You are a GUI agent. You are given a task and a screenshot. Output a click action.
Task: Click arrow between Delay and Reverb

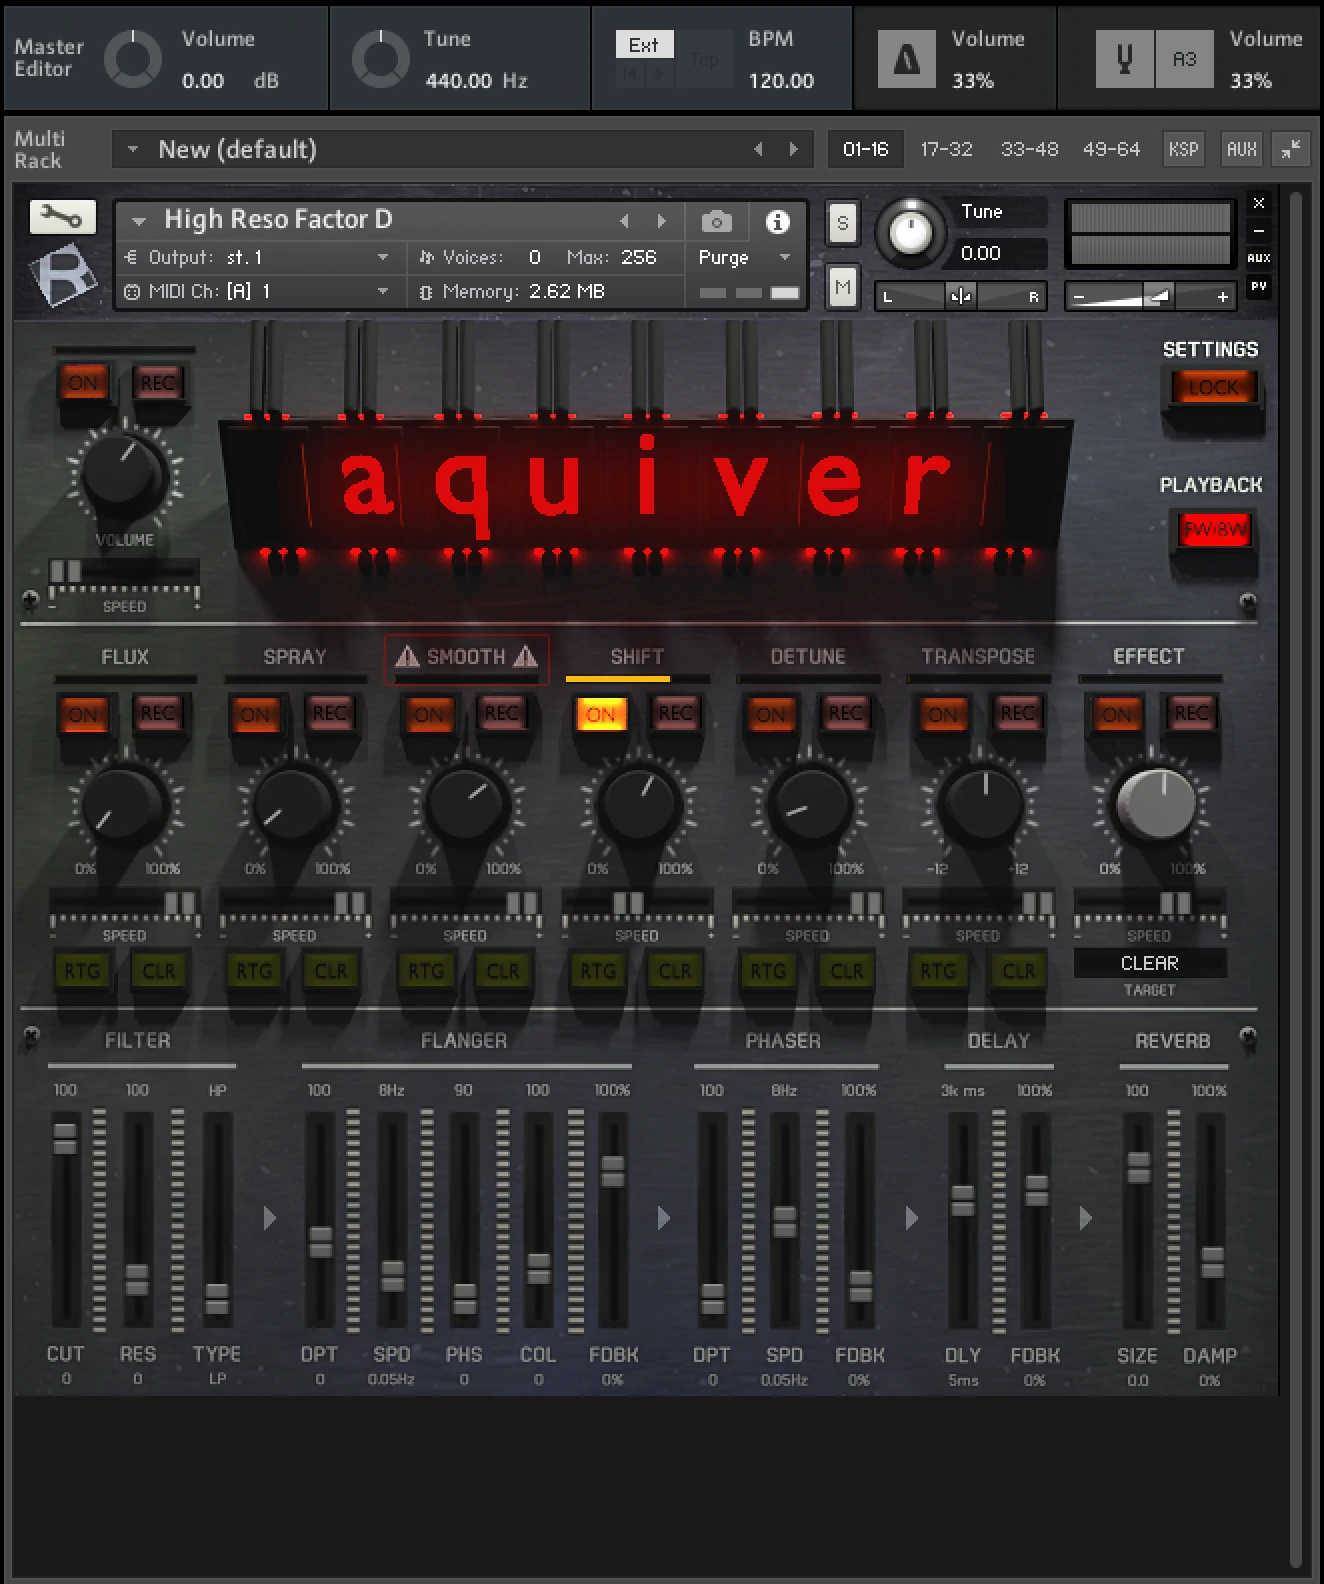tap(1086, 1218)
